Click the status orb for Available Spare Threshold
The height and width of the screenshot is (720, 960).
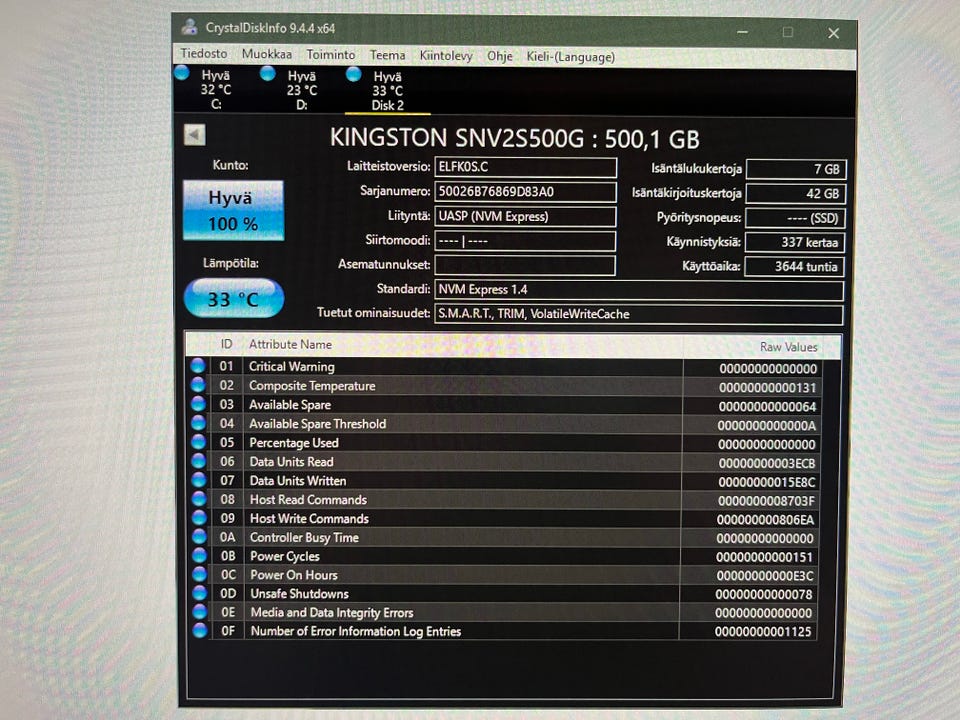pos(198,422)
